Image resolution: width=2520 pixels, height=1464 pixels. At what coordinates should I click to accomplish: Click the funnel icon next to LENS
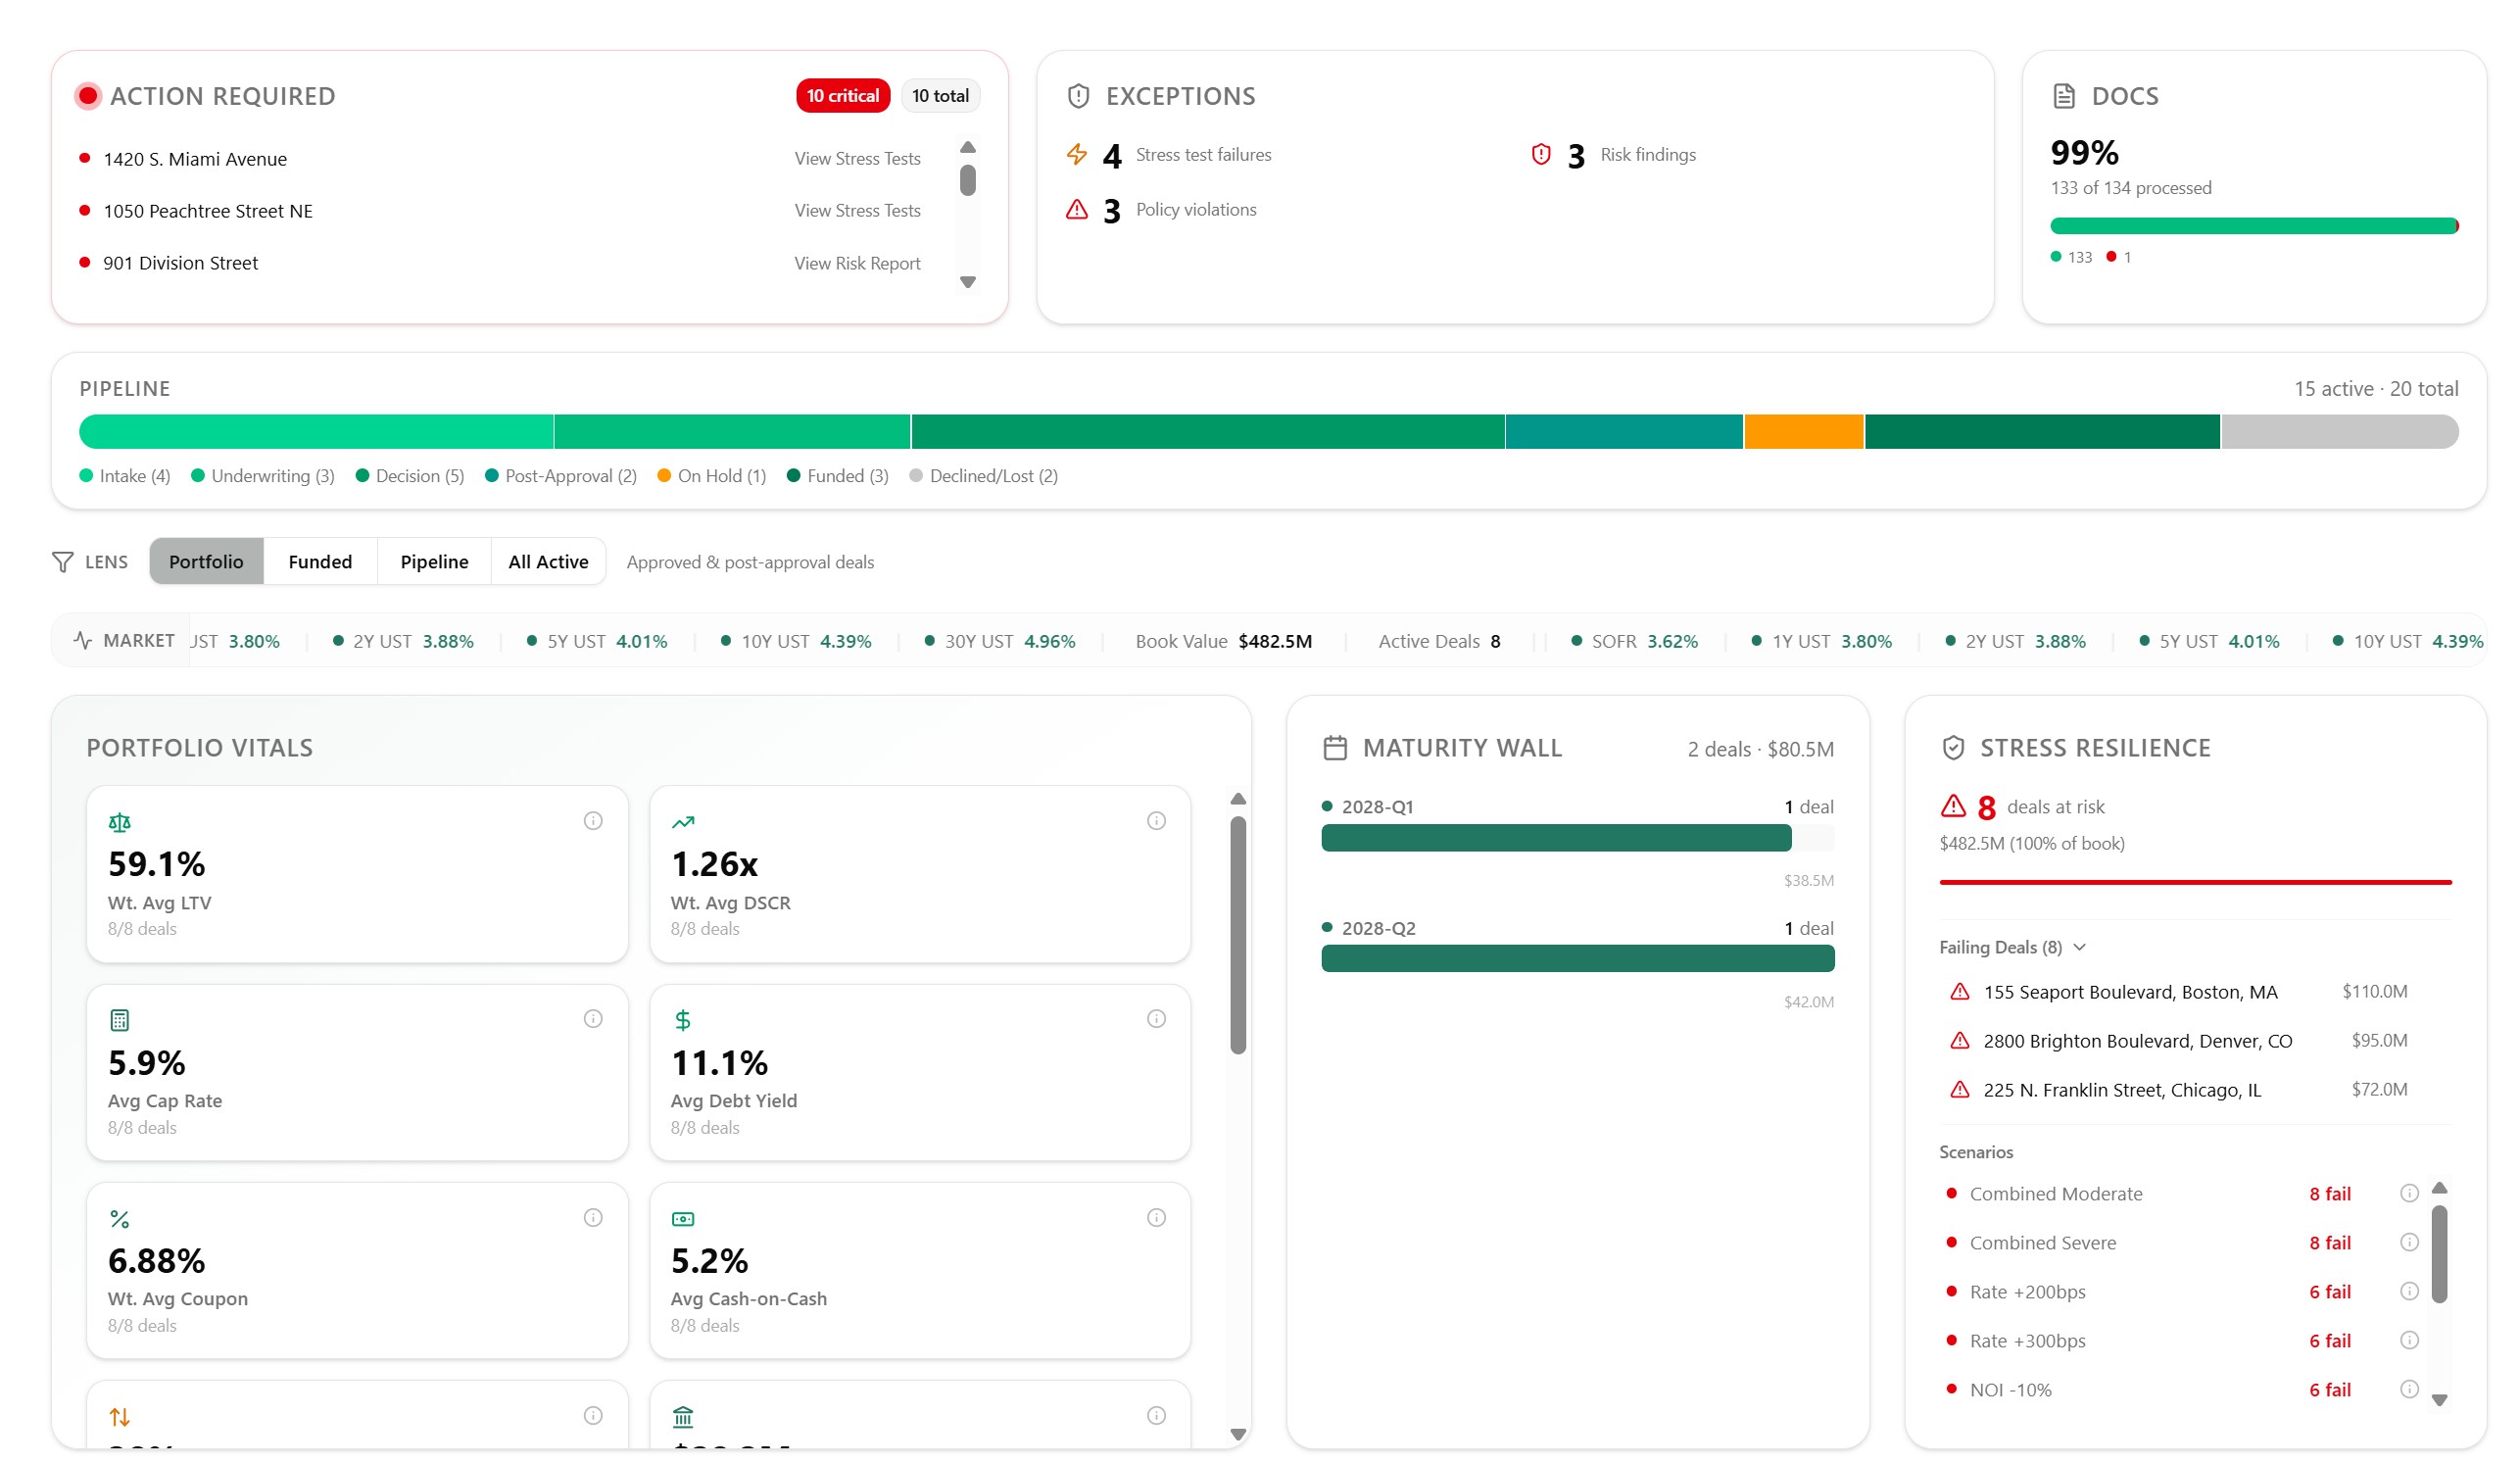pos(63,561)
